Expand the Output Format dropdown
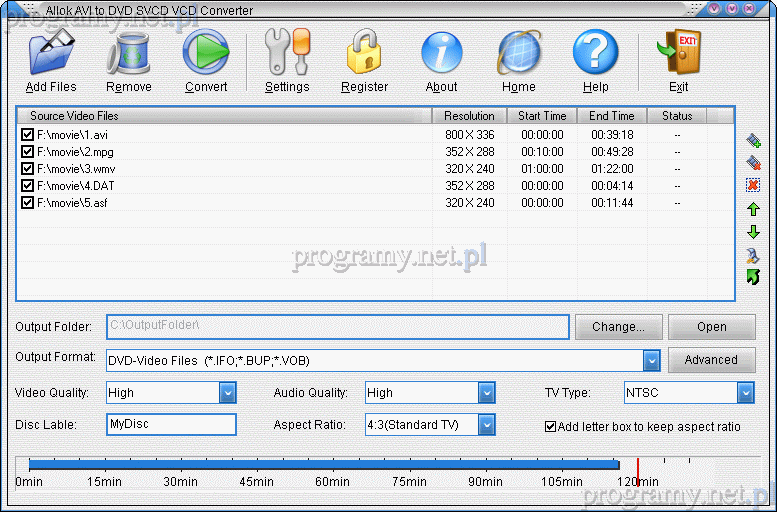Image resolution: width=777 pixels, height=512 pixels. click(651, 360)
